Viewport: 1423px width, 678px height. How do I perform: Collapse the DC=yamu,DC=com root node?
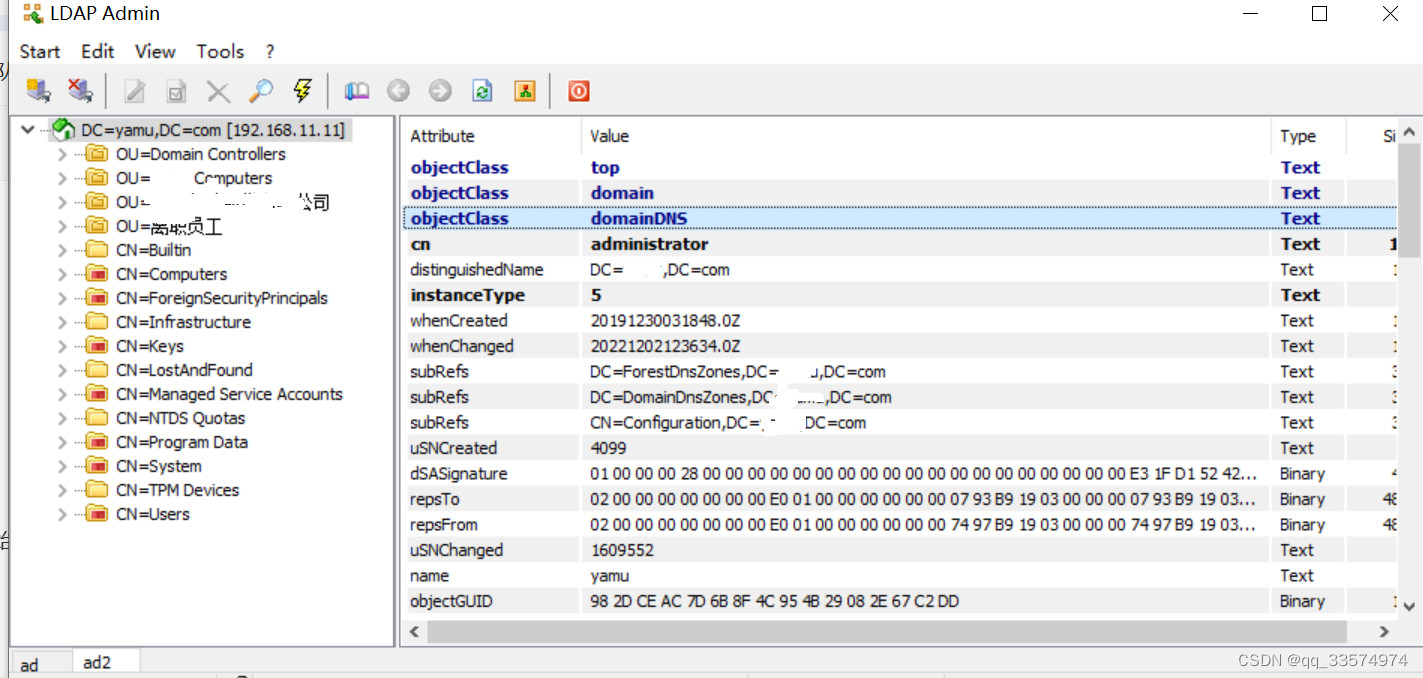[27, 129]
